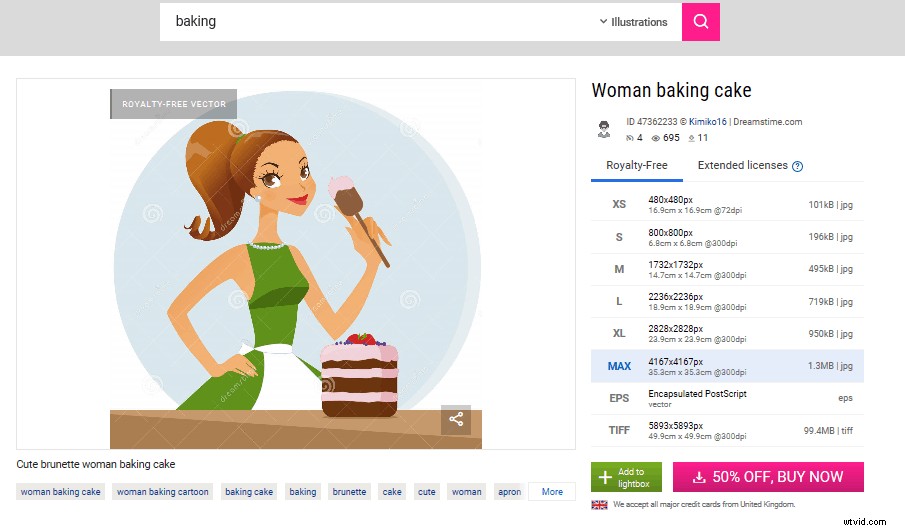This screenshot has height=531, width=905.
Task: Select the Royalty-Free tab
Action: [x=637, y=166]
